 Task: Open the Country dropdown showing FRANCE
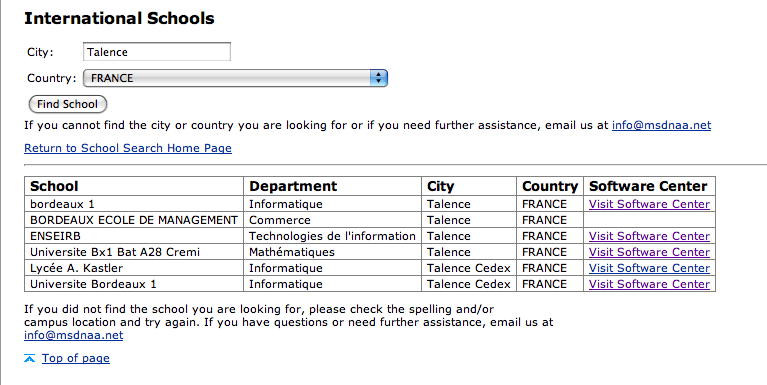tap(235, 78)
